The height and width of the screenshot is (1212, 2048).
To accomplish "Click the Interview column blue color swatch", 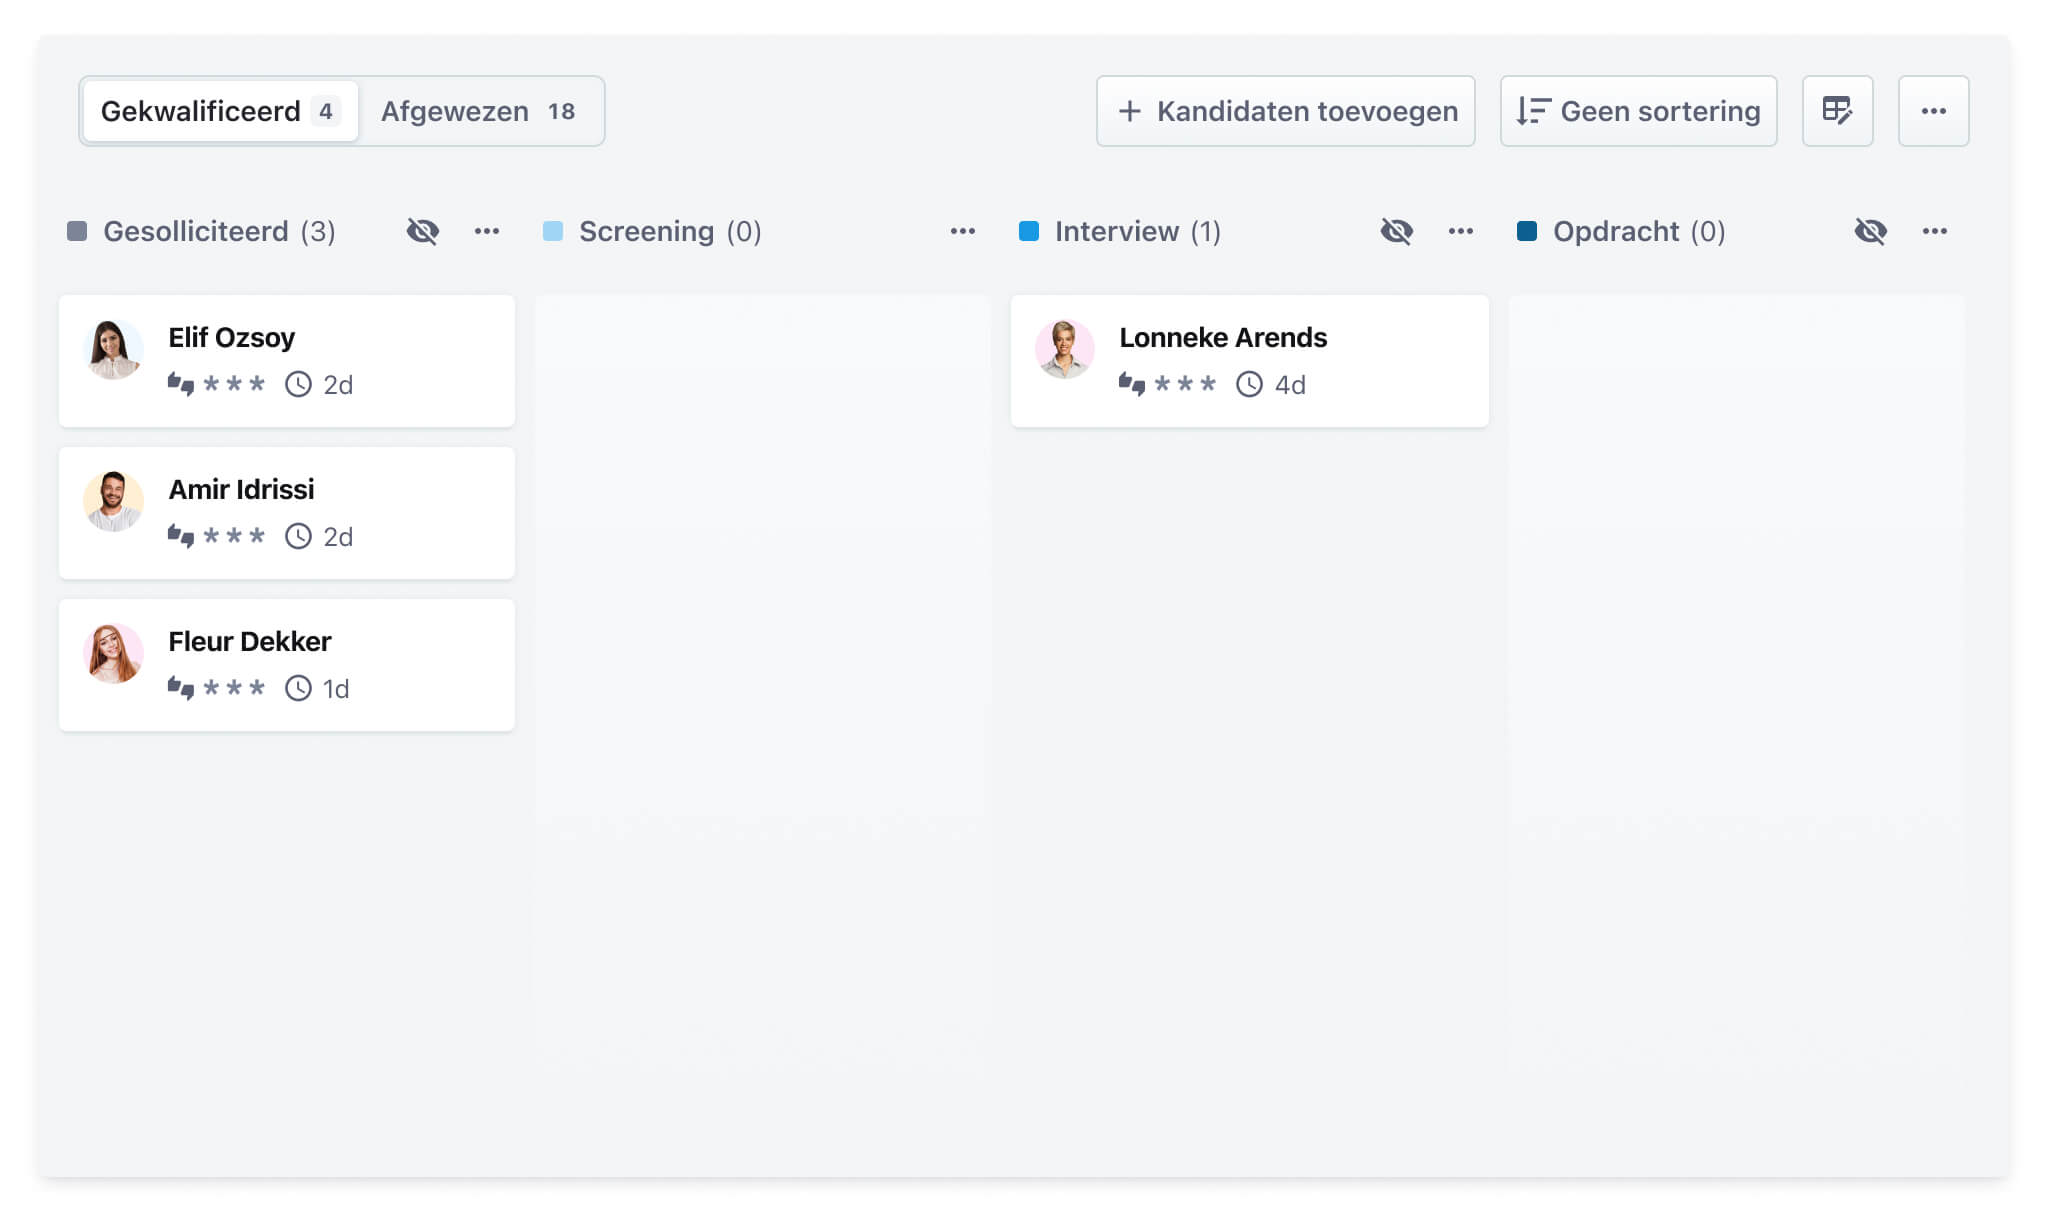I will [1028, 231].
